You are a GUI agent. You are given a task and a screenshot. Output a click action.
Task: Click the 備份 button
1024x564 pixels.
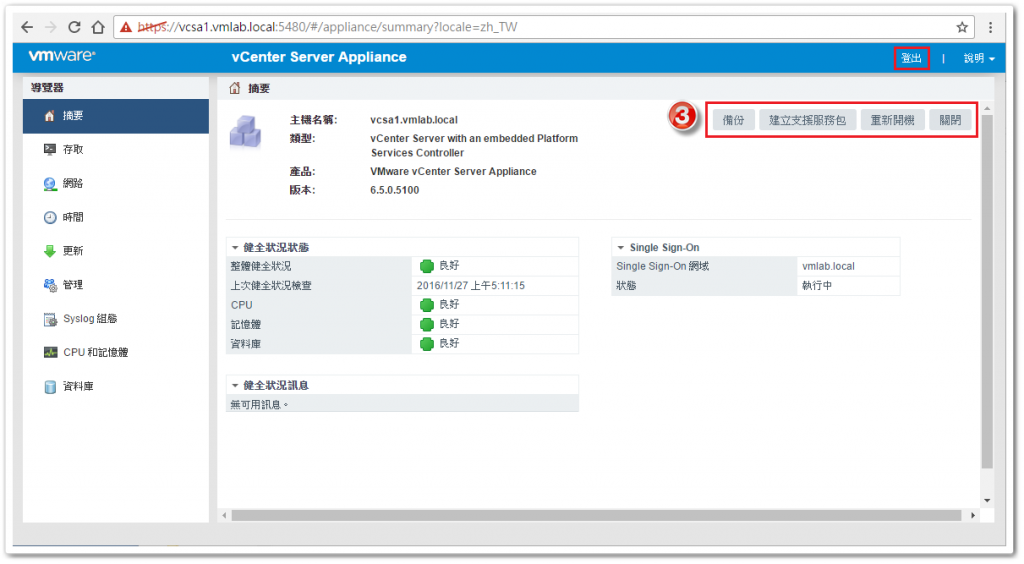pyautogui.click(x=733, y=120)
